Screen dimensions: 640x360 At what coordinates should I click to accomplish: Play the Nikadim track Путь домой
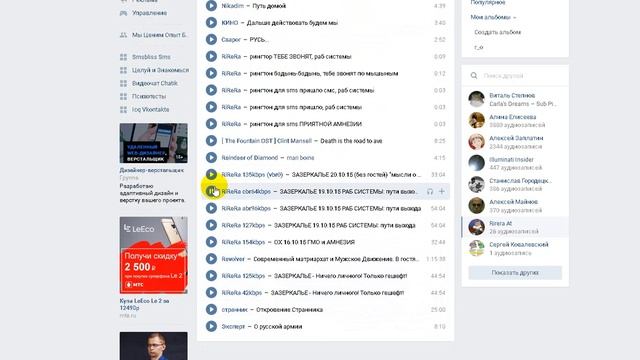click(211, 6)
